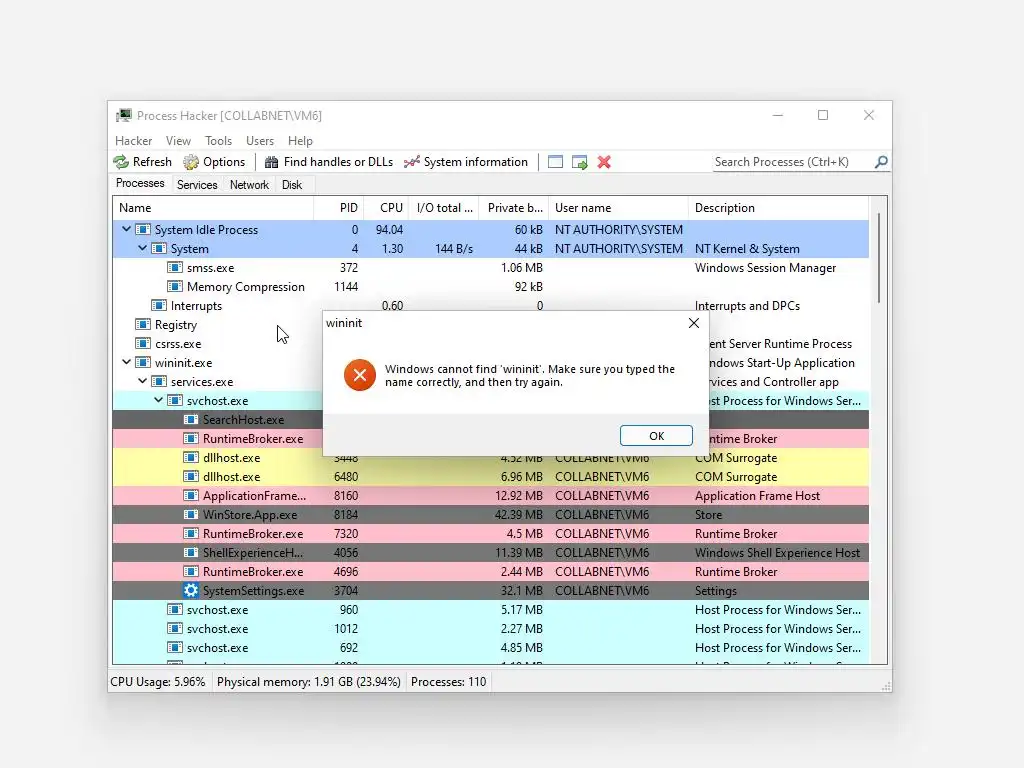This screenshot has height=768, width=1024.
Task: Click the Windows Session Manager description
Action: [765, 268]
